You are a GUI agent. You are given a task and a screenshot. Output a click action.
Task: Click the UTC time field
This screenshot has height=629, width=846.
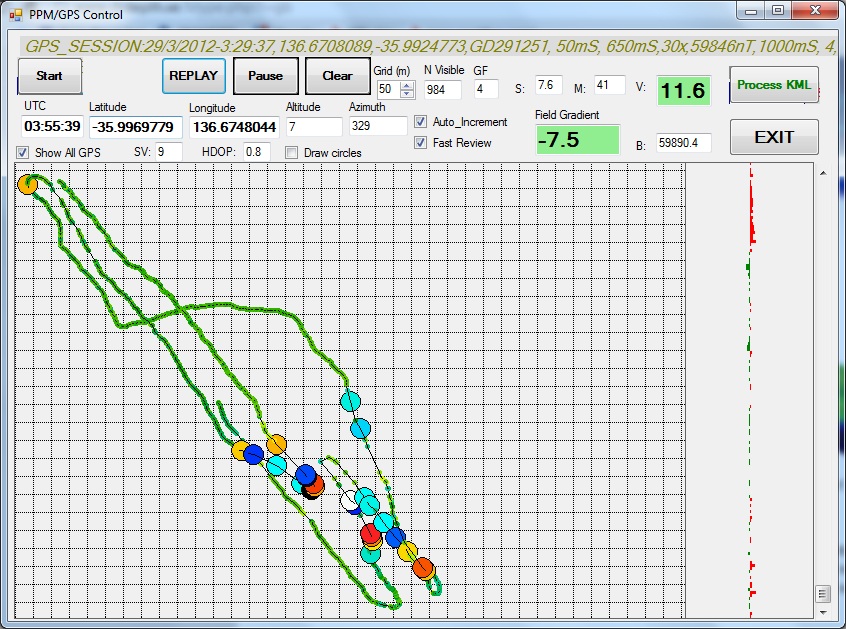click(x=52, y=126)
